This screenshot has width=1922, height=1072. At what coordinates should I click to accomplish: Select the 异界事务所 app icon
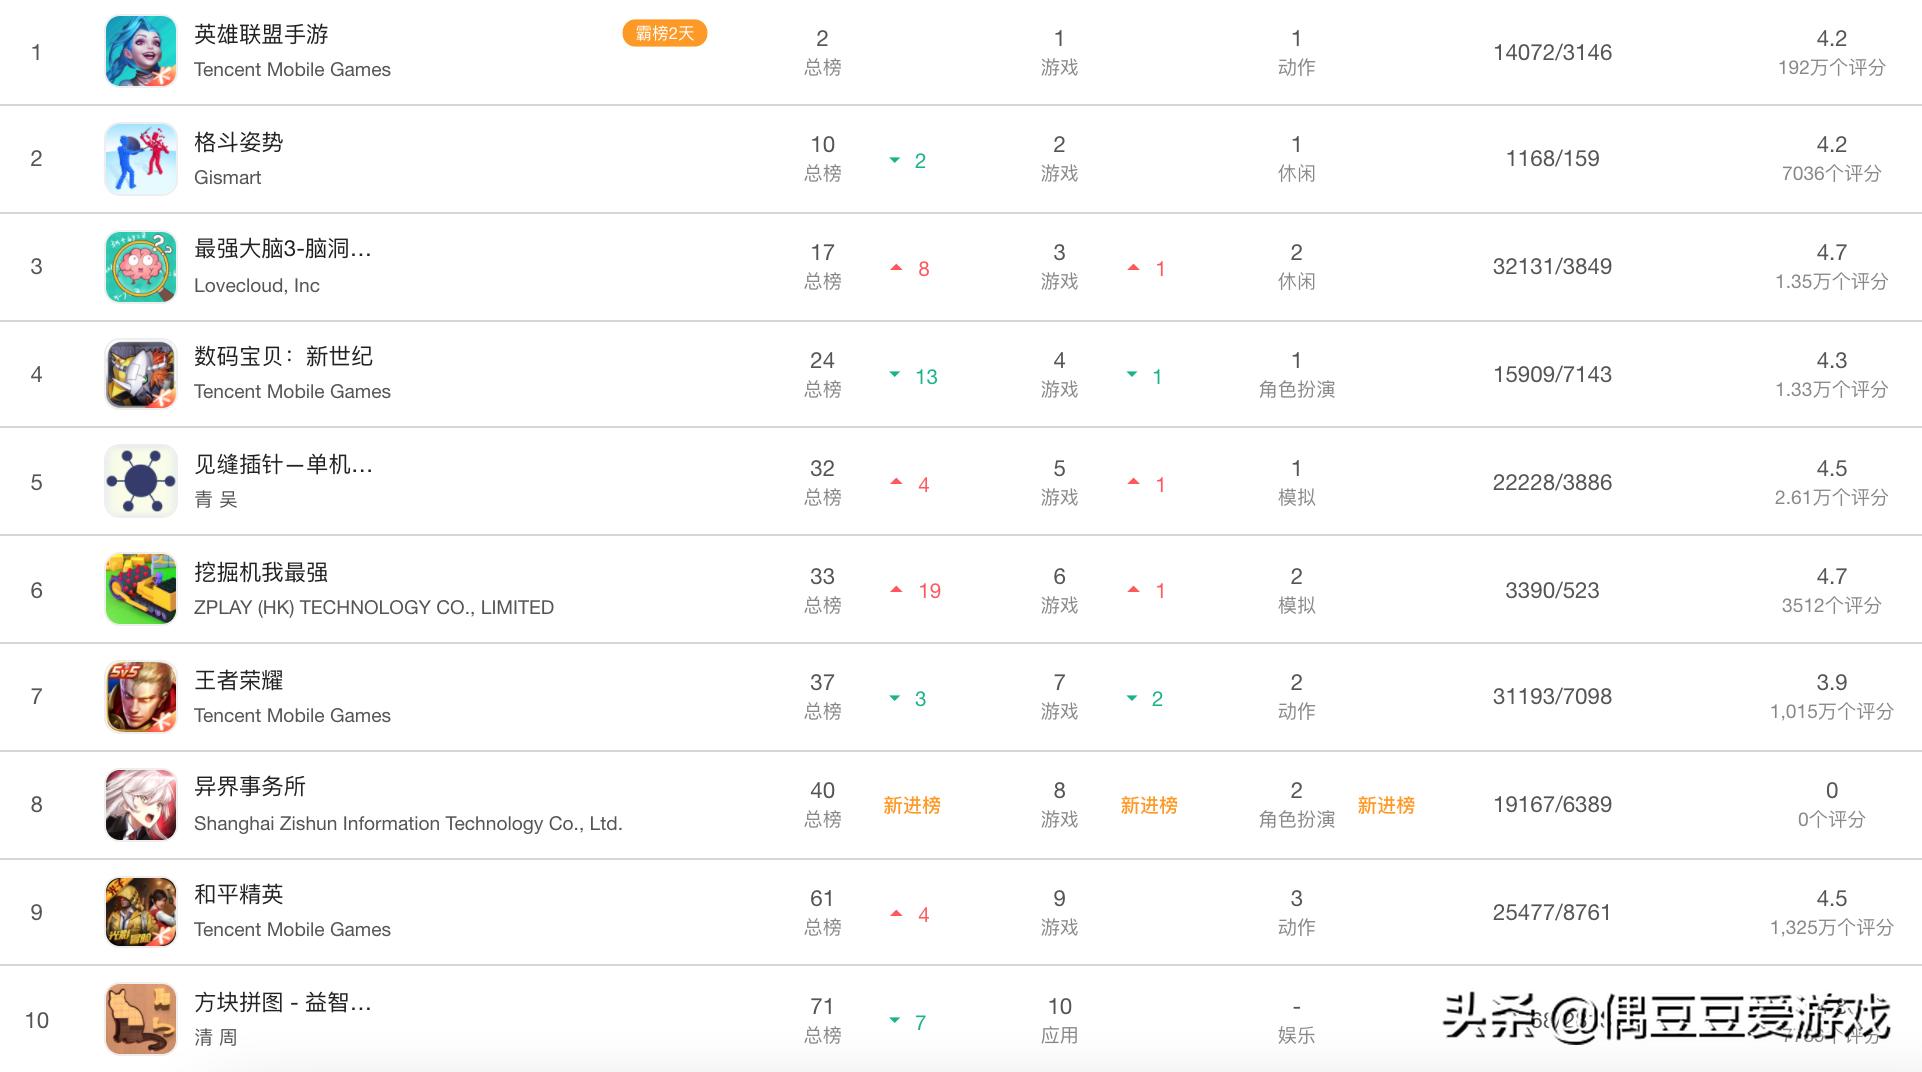pos(141,805)
